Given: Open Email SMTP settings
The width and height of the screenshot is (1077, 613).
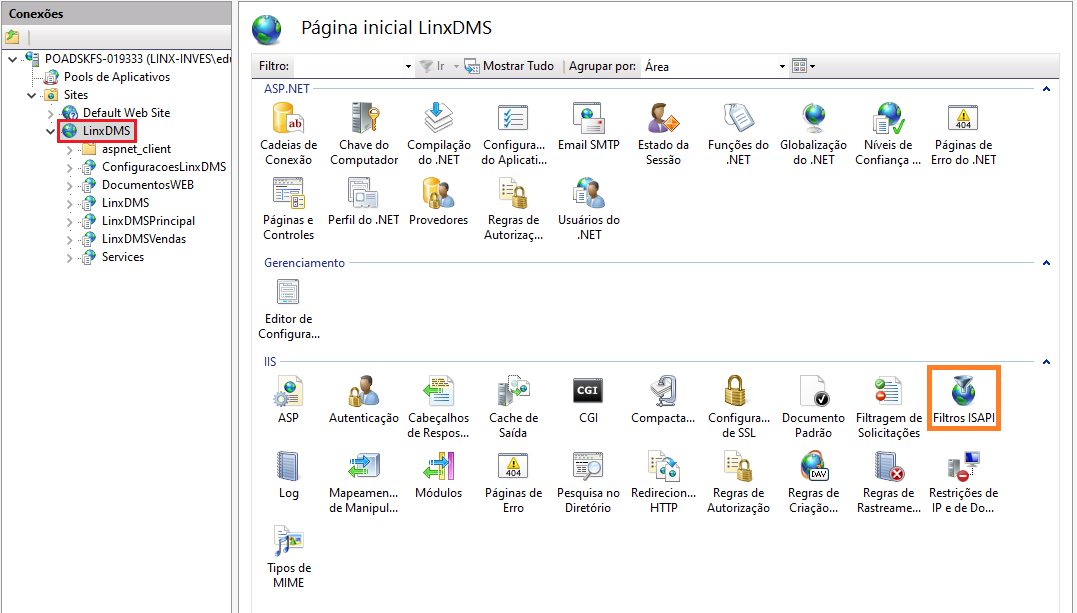Looking at the screenshot, I should click(589, 127).
